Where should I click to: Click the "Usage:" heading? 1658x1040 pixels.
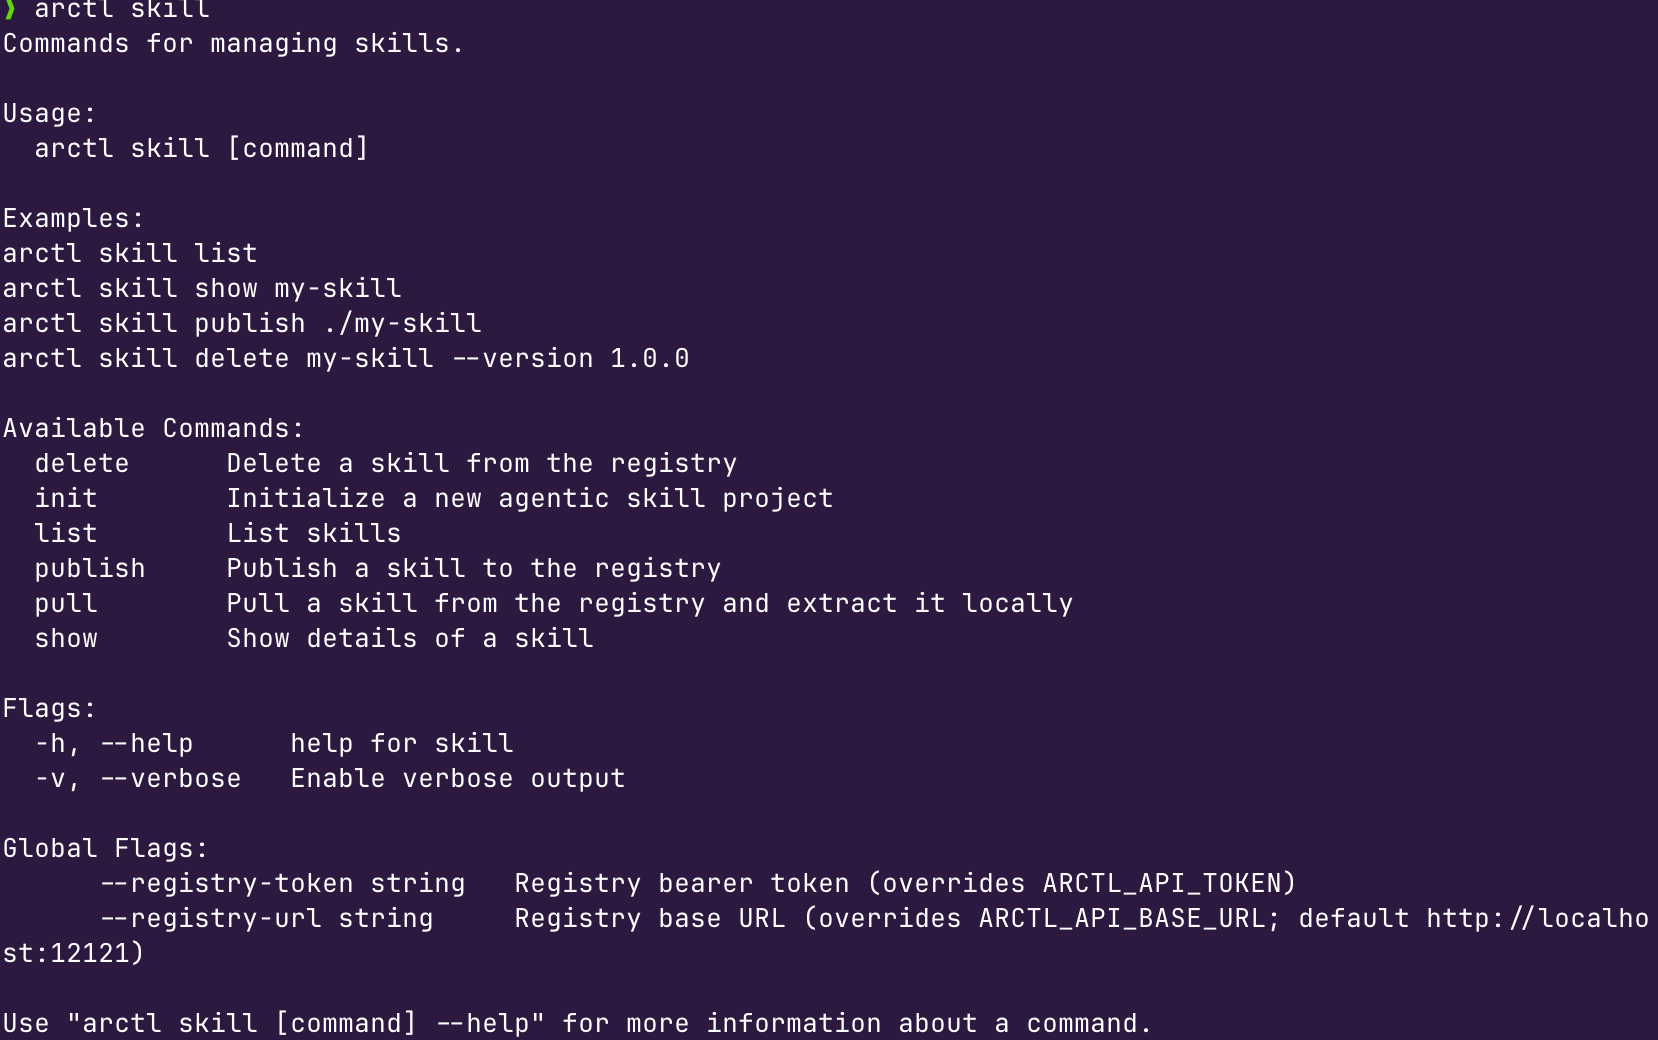pyautogui.click(x=50, y=114)
